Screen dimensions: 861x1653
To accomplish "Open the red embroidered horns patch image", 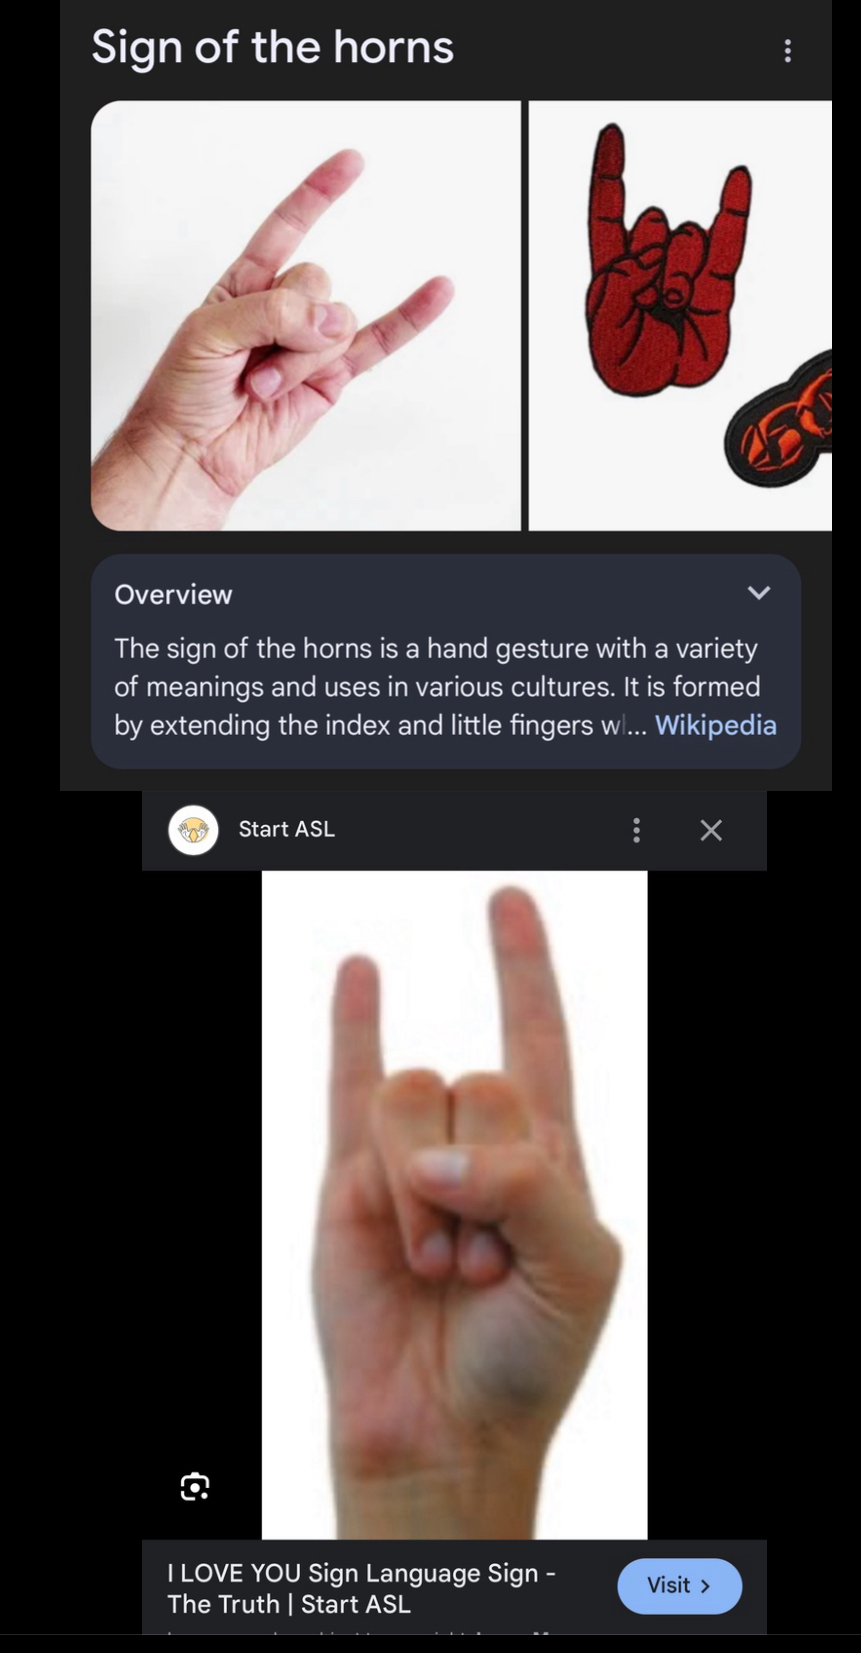I will (x=680, y=315).
